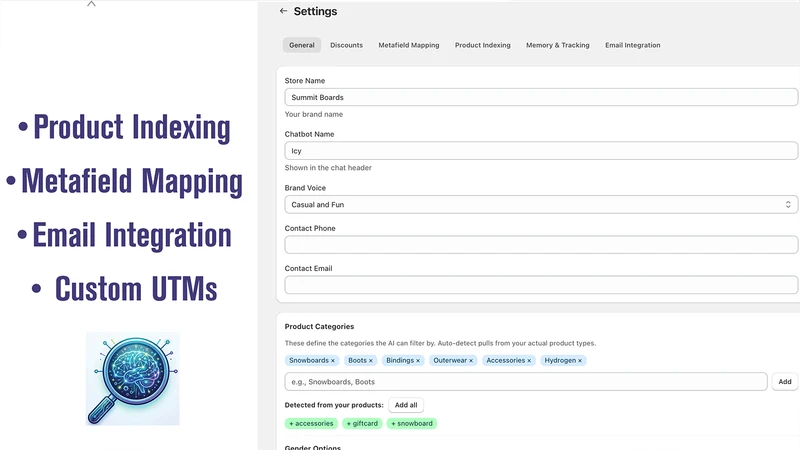Add detected accessories category
800x450 pixels.
click(x=311, y=423)
